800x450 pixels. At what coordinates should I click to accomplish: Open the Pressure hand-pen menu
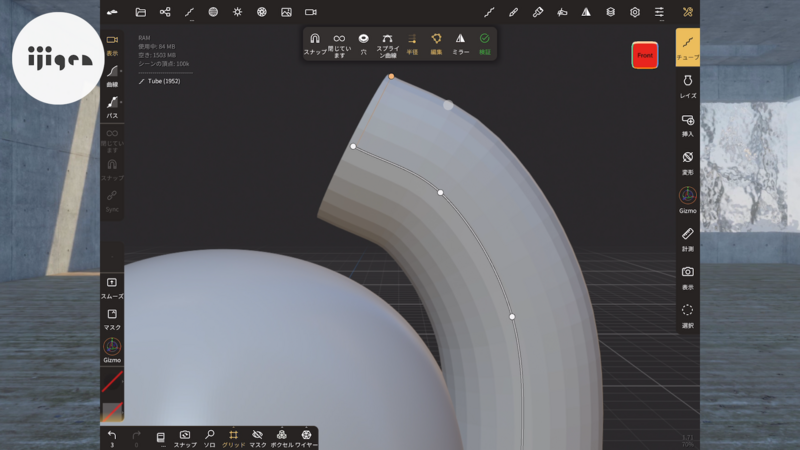pos(562,12)
